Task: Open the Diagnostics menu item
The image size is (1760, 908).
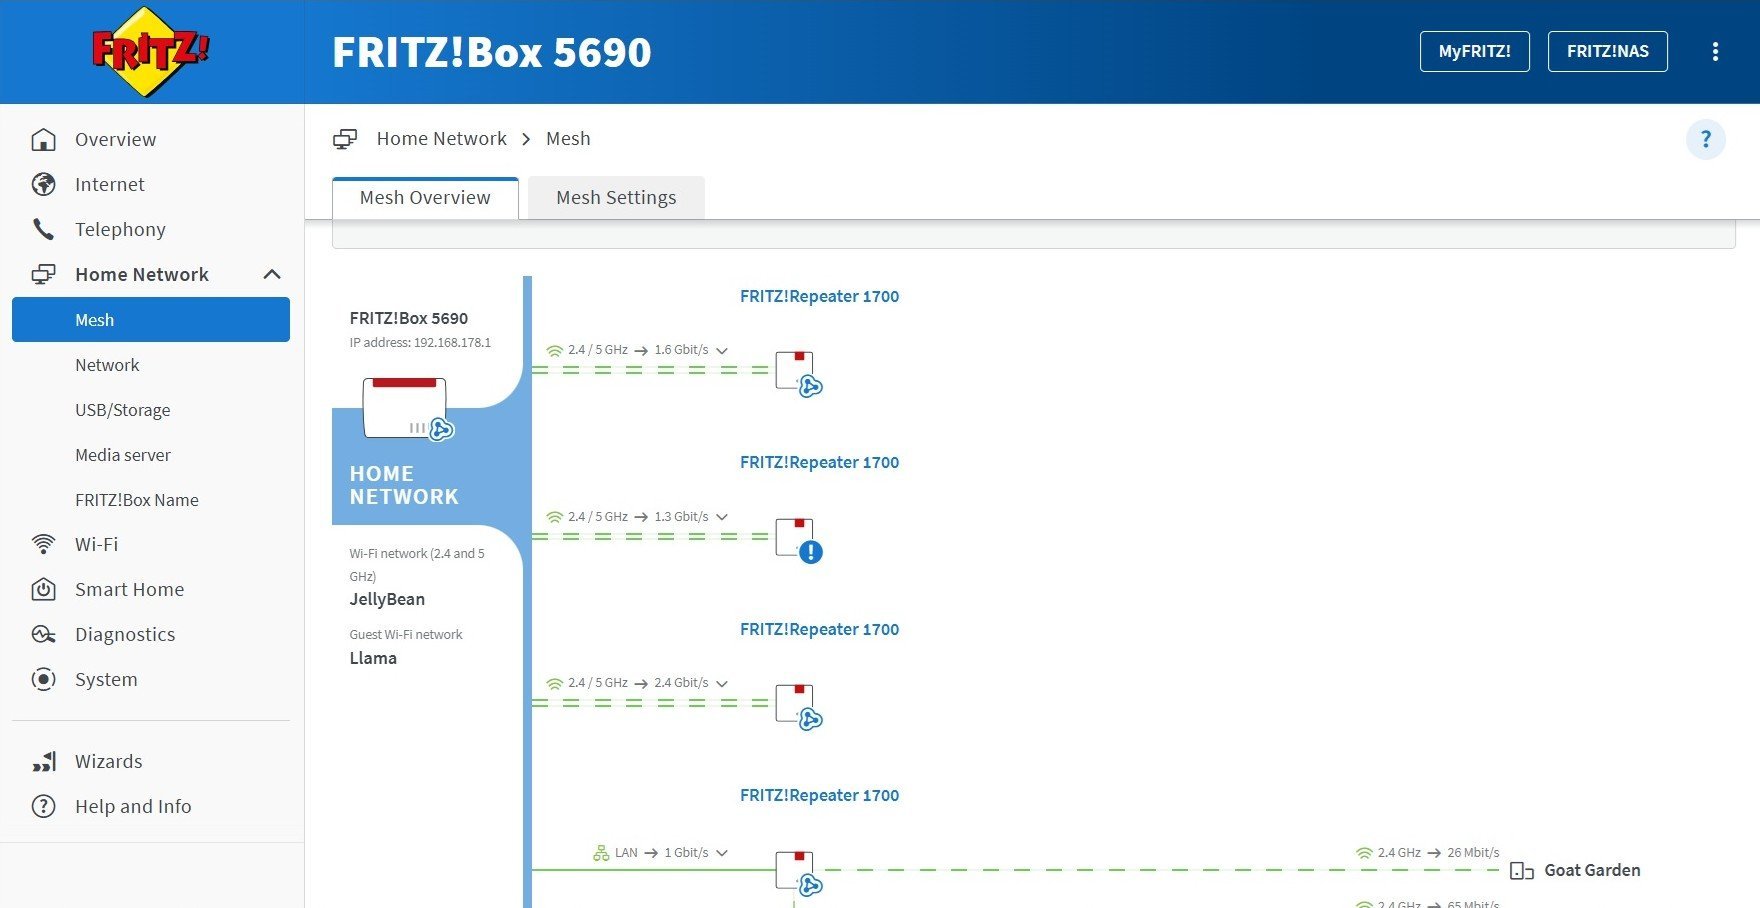Action: point(125,634)
